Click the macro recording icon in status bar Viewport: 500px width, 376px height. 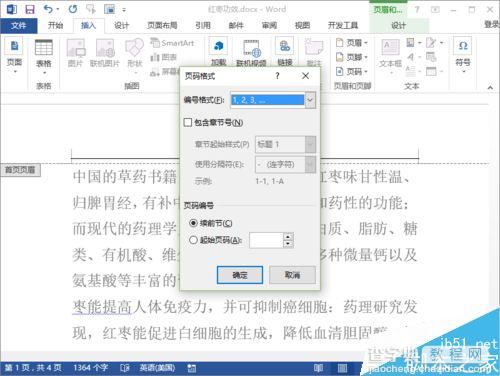point(192,368)
